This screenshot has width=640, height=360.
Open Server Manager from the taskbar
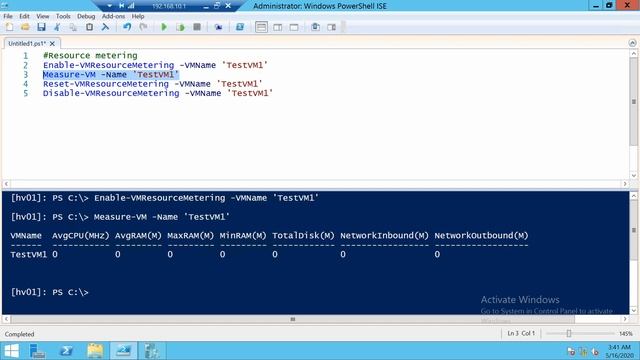tap(37, 351)
